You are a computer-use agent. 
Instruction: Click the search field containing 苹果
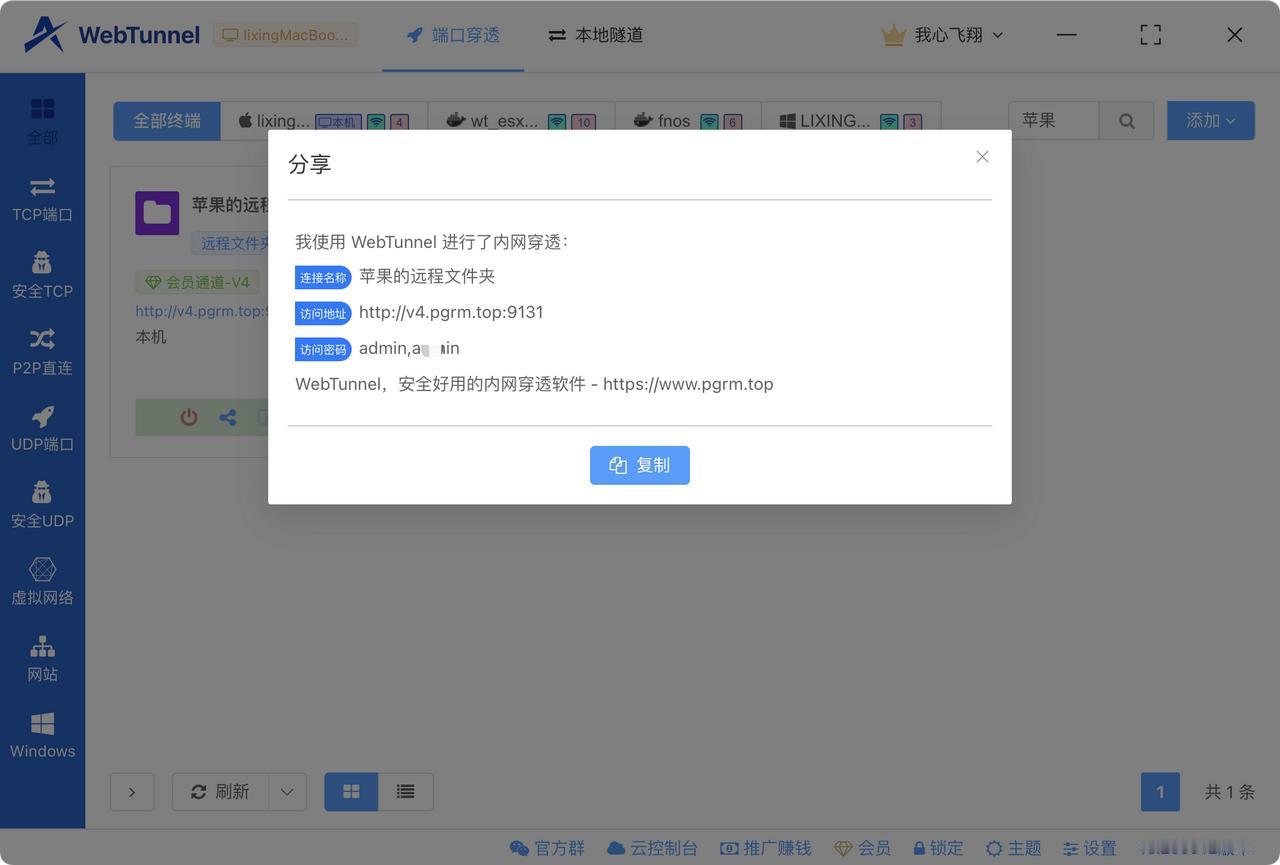point(1054,121)
